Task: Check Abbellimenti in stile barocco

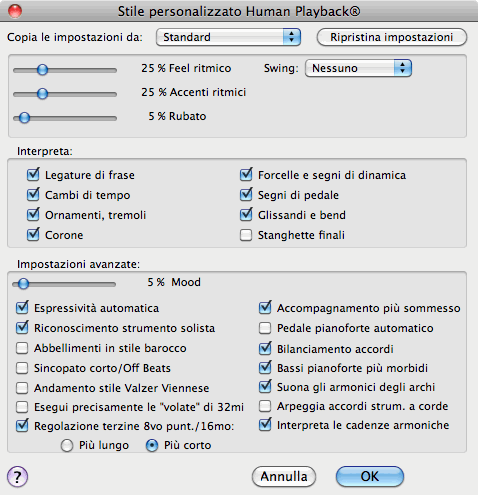Action: point(22,348)
